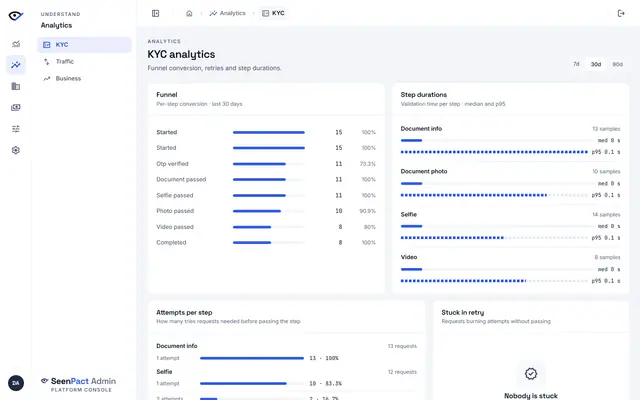
Task: Click the Selfie p95 dotted bar
Action: [494, 238]
